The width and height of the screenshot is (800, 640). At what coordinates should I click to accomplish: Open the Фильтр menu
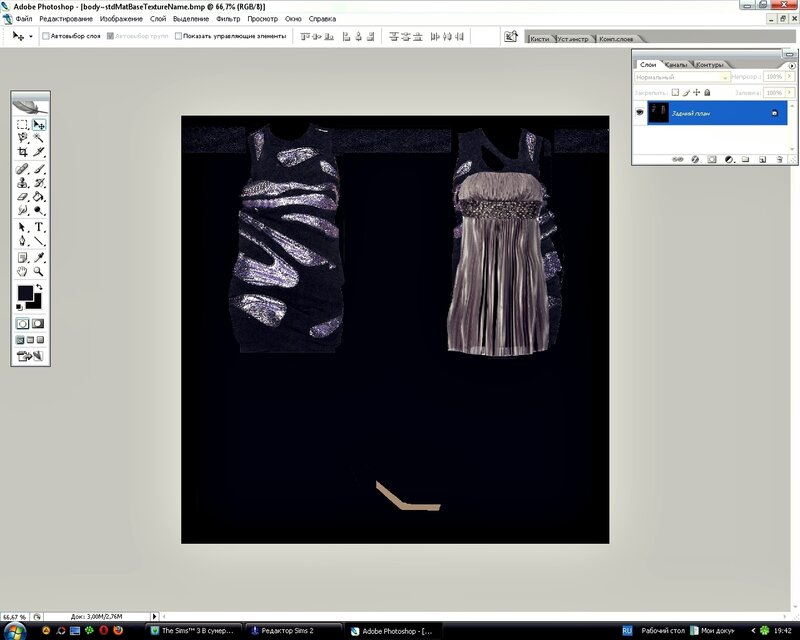(228, 18)
